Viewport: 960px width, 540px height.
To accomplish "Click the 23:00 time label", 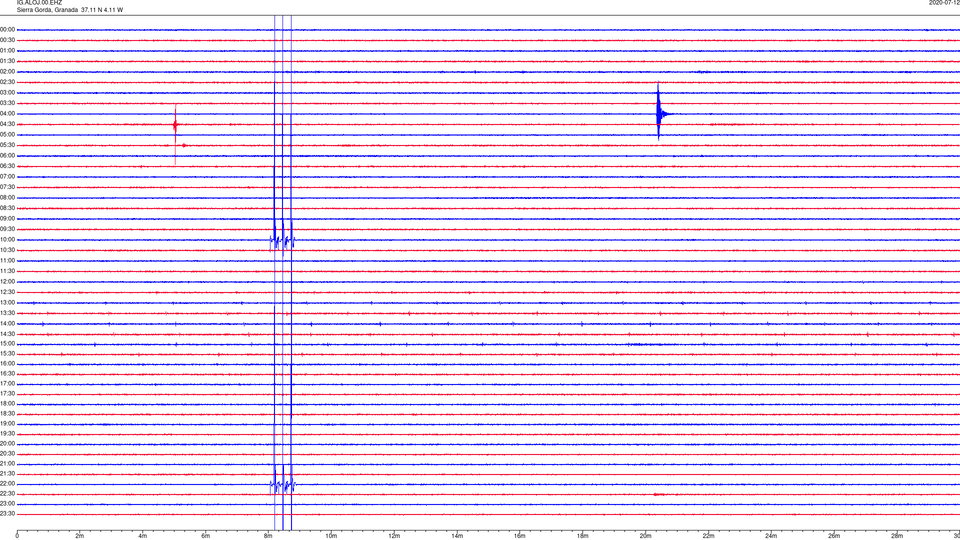I will click(7, 504).
